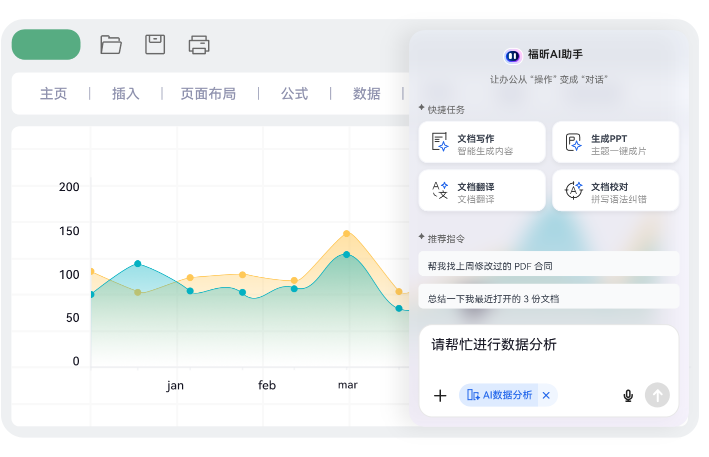Click the 200 y-axis value
The height and width of the screenshot is (457, 709).
coord(69,187)
